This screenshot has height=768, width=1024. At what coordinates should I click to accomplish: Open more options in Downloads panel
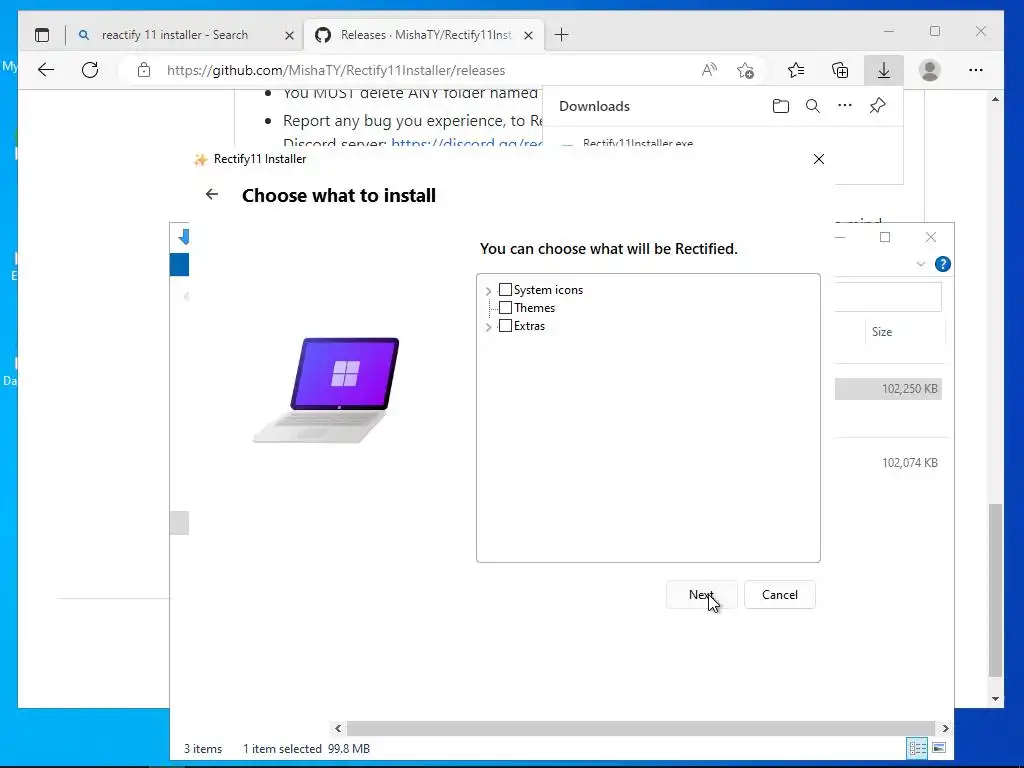click(x=844, y=105)
